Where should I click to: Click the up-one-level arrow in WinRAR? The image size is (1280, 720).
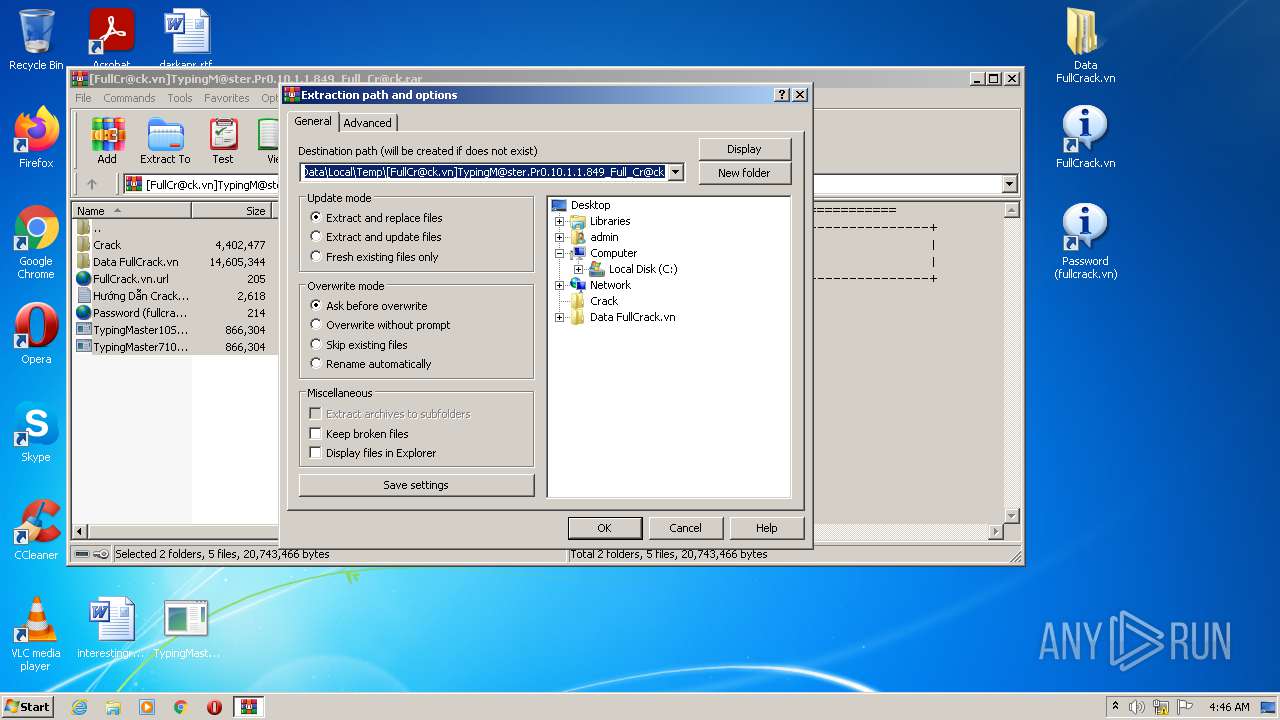click(92, 184)
